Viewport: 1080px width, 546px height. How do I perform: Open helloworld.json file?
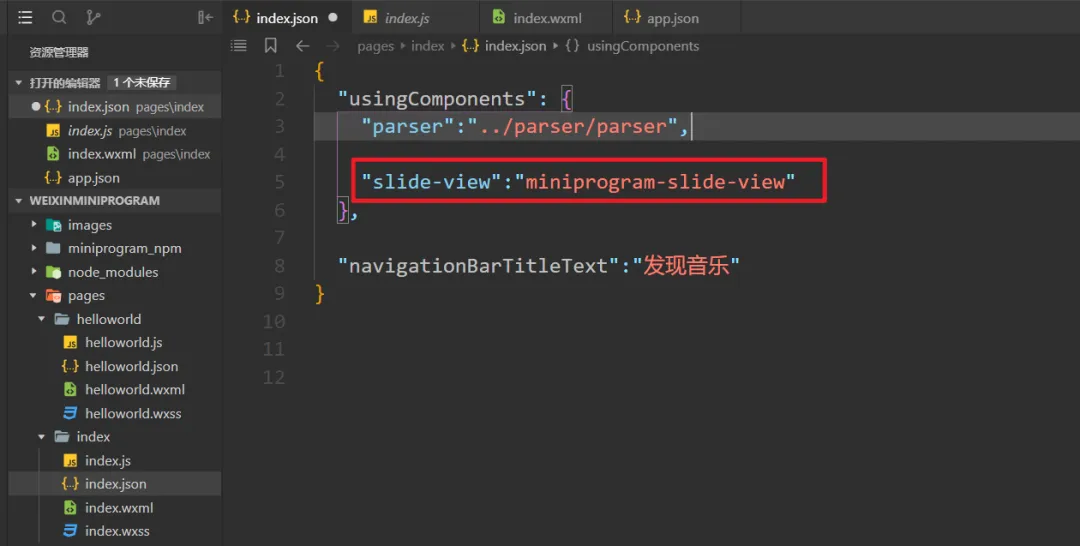[114, 366]
